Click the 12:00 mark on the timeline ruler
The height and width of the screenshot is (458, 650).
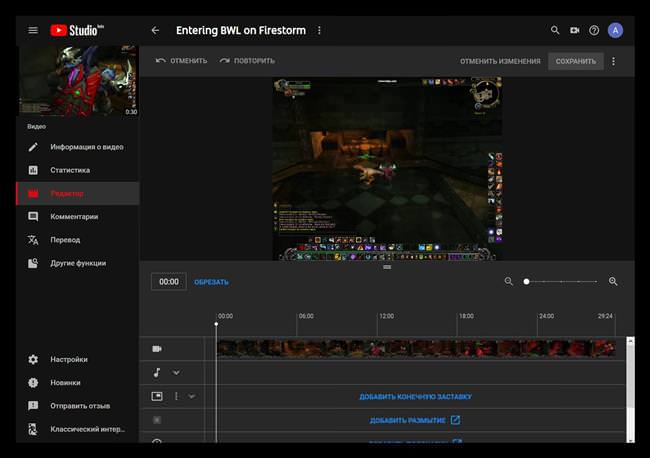pos(386,316)
